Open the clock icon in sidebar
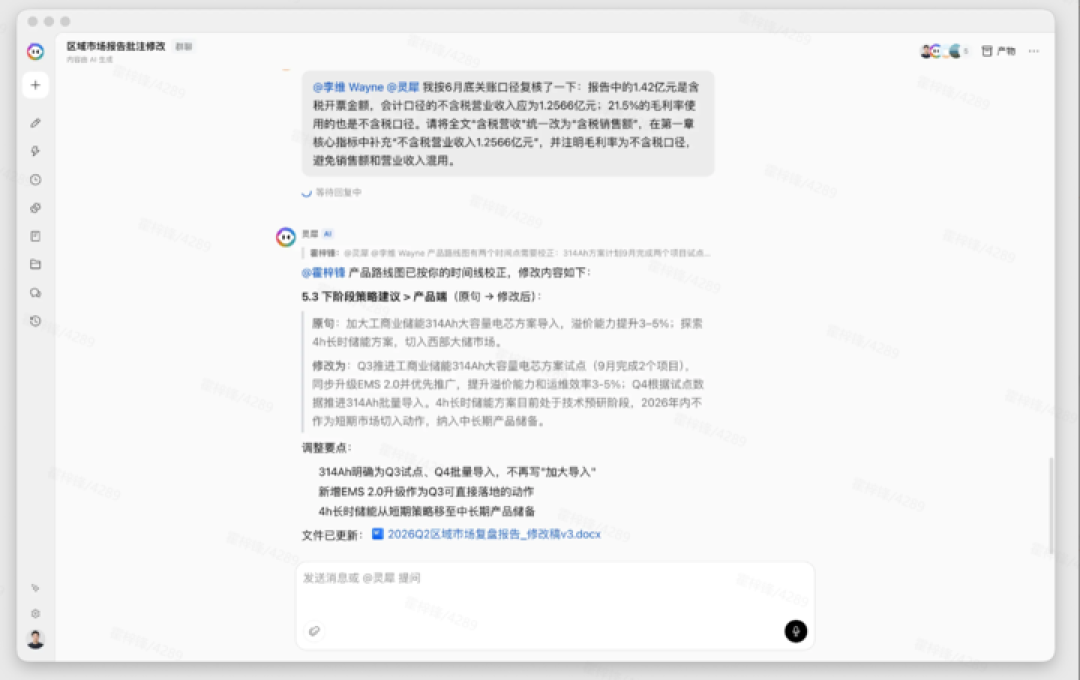 (x=35, y=180)
